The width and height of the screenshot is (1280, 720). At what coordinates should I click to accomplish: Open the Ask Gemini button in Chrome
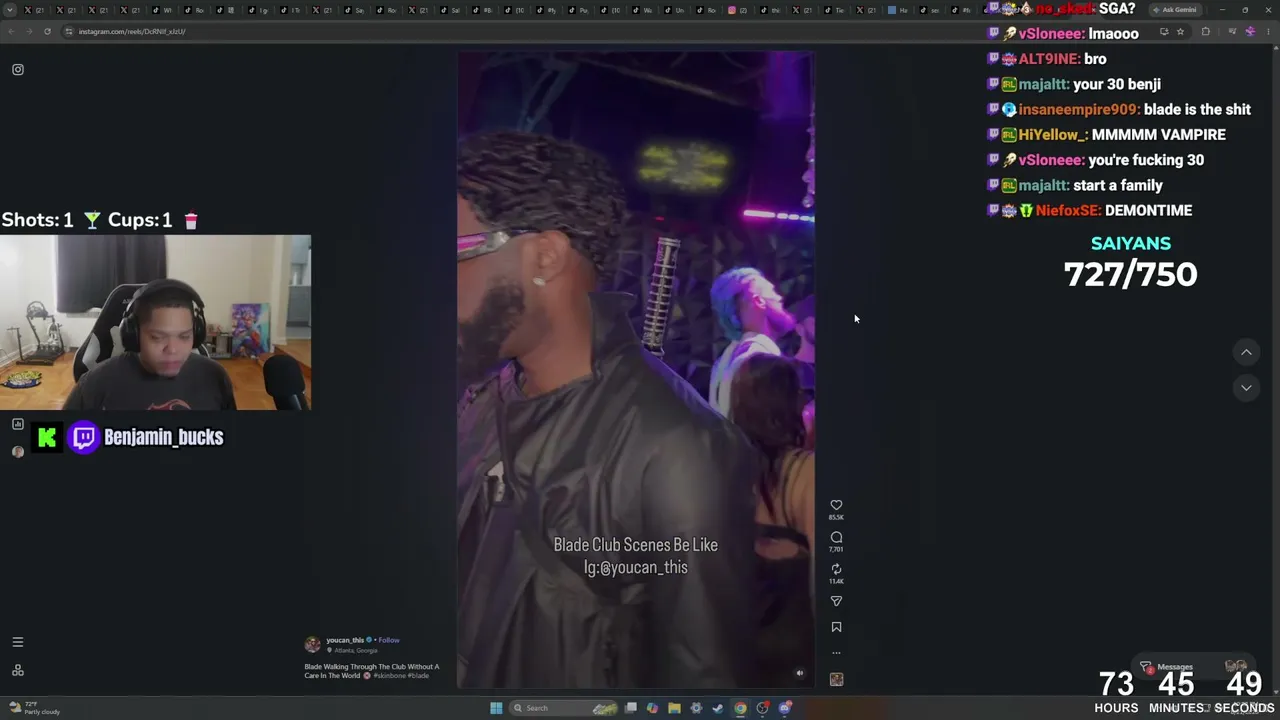(1176, 10)
